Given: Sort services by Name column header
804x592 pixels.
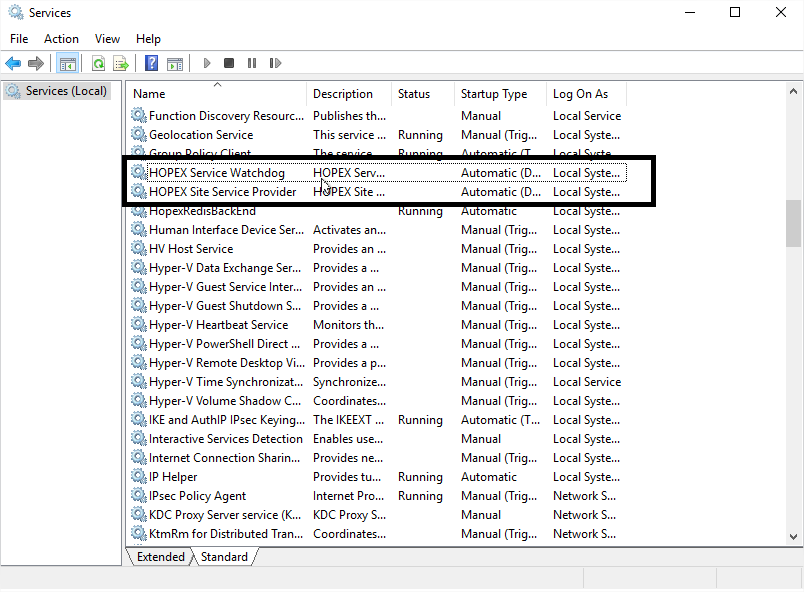Looking at the screenshot, I should [x=216, y=94].
